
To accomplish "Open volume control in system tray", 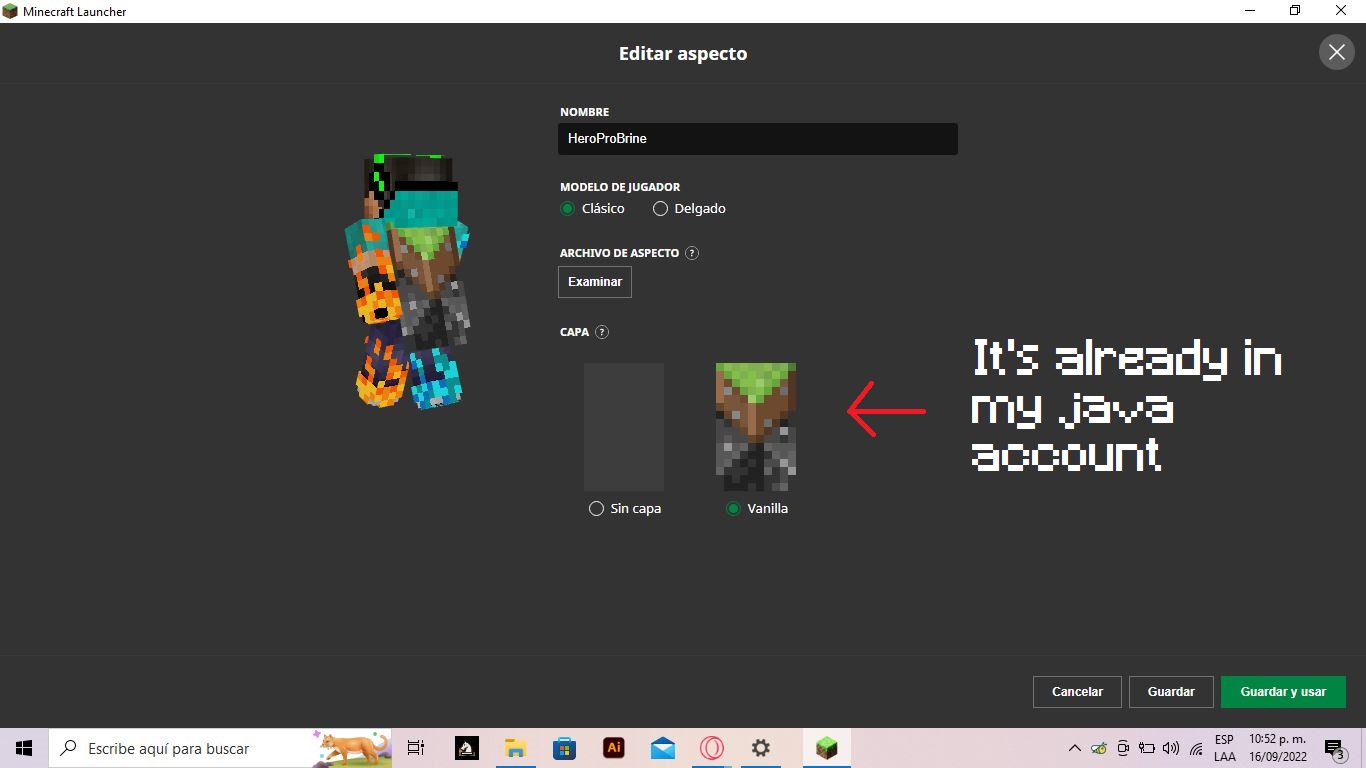I will click(x=1171, y=748).
